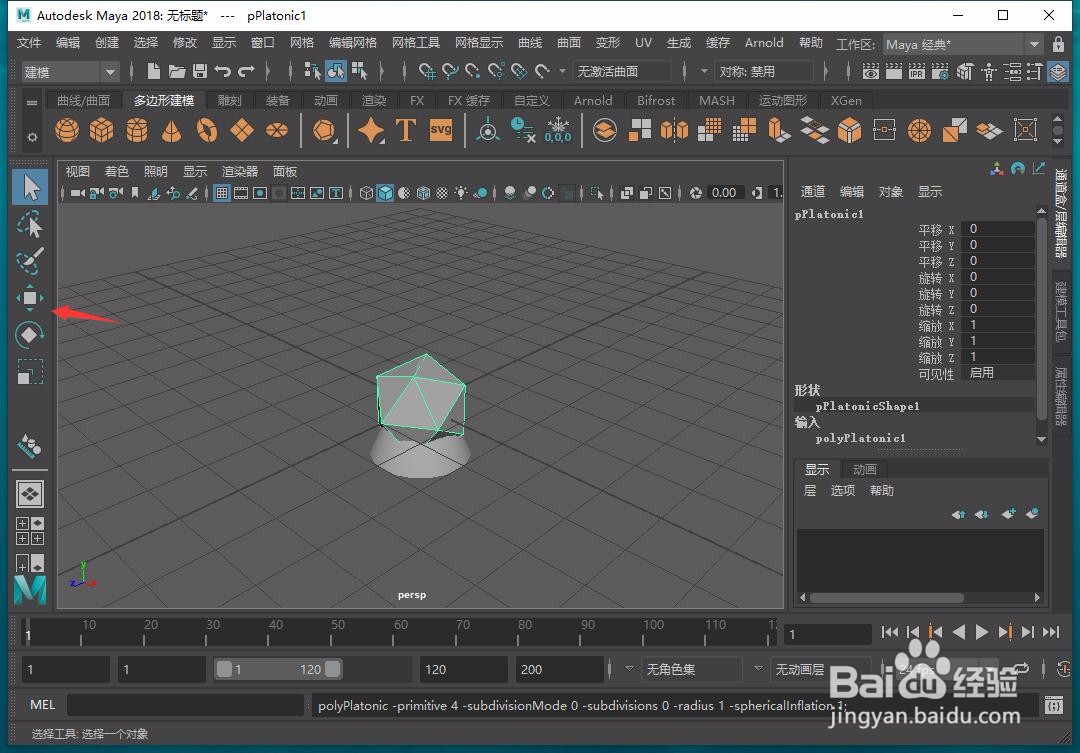
Task: Open the 可见性 启用 visibility value field
Action: (x=998, y=373)
